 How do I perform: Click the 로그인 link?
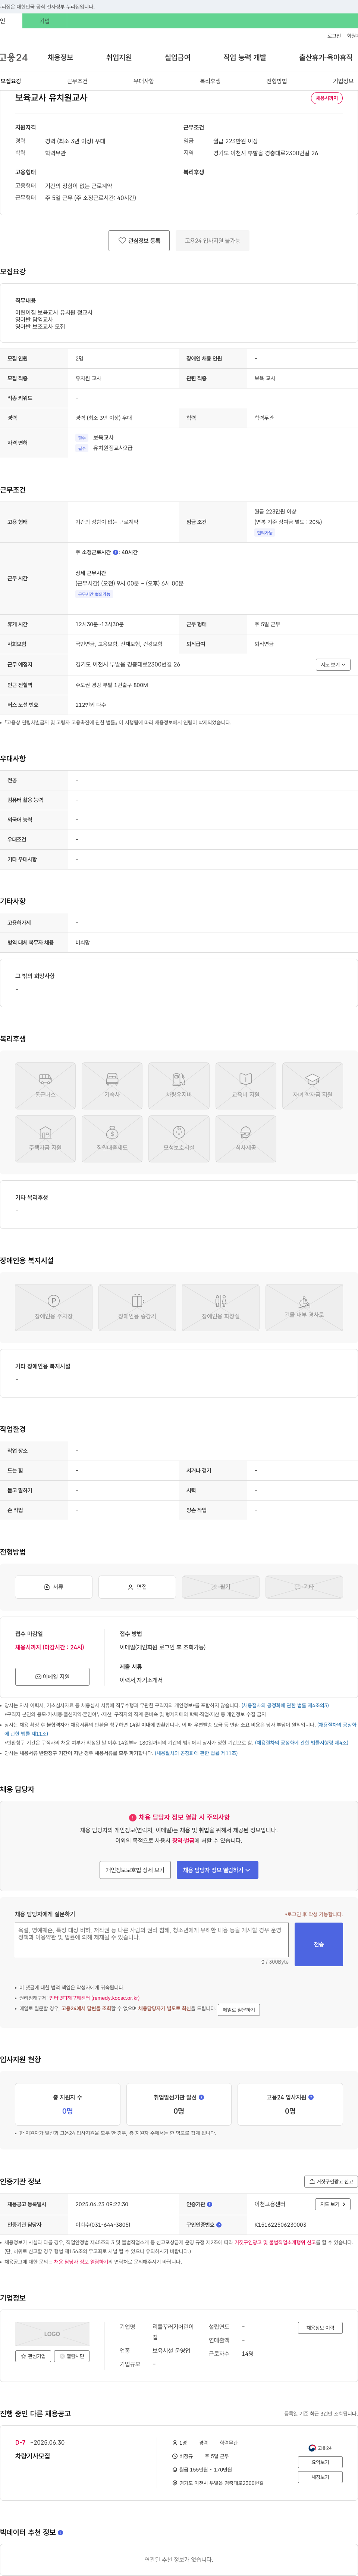tap(334, 36)
